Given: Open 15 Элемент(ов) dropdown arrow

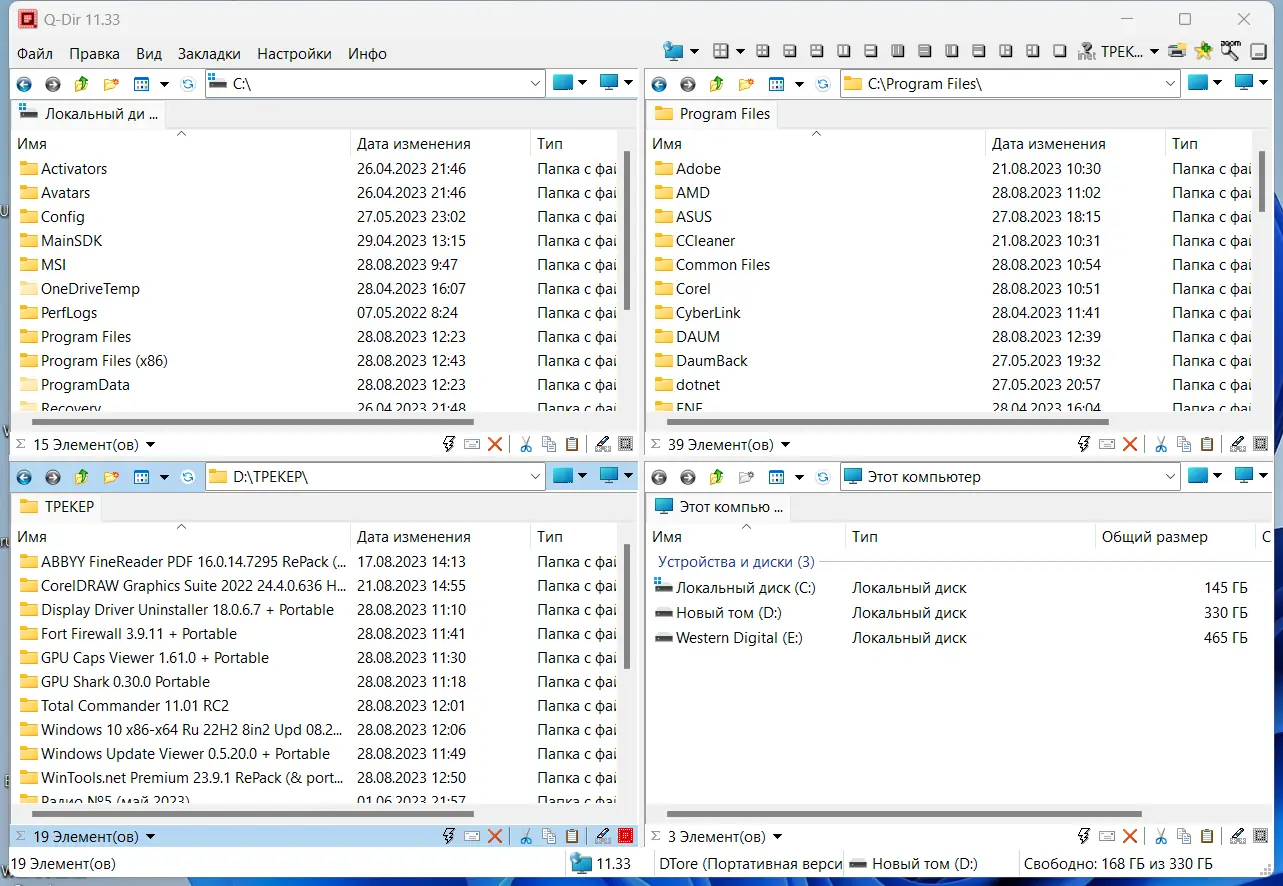Looking at the screenshot, I should click(150, 445).
